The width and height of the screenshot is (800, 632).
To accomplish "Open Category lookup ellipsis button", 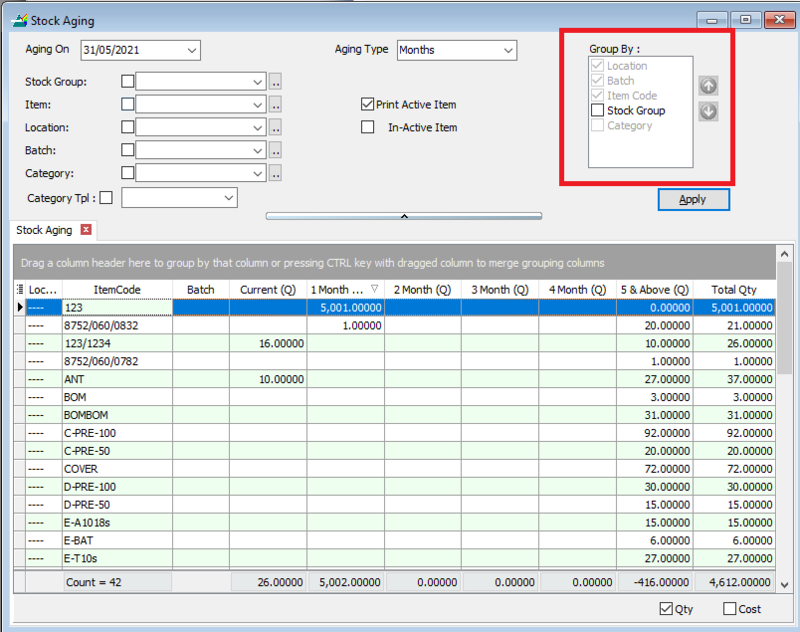I will (x=275, y=173).
